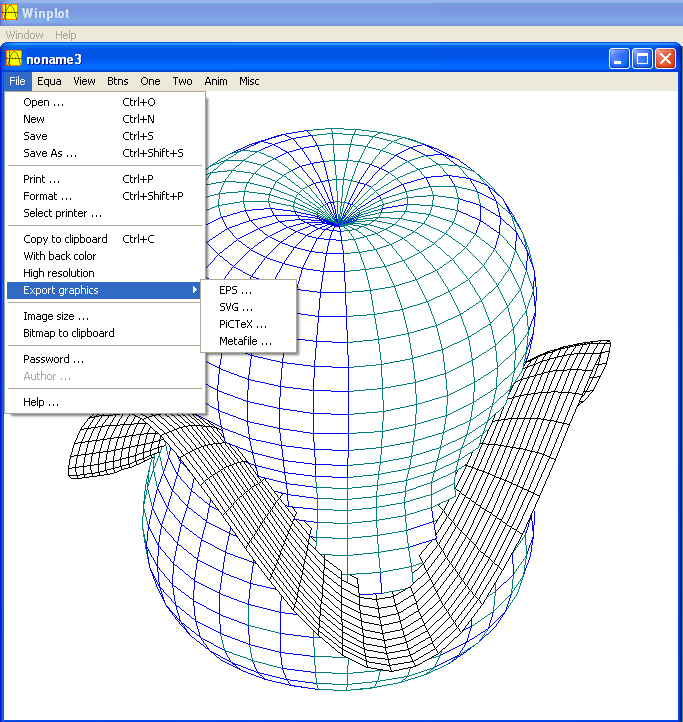Open Password ... menu entry
Image resolution: width=683 pixels, height=722 pixels.
pyautogui.click(x=105, y=359)
